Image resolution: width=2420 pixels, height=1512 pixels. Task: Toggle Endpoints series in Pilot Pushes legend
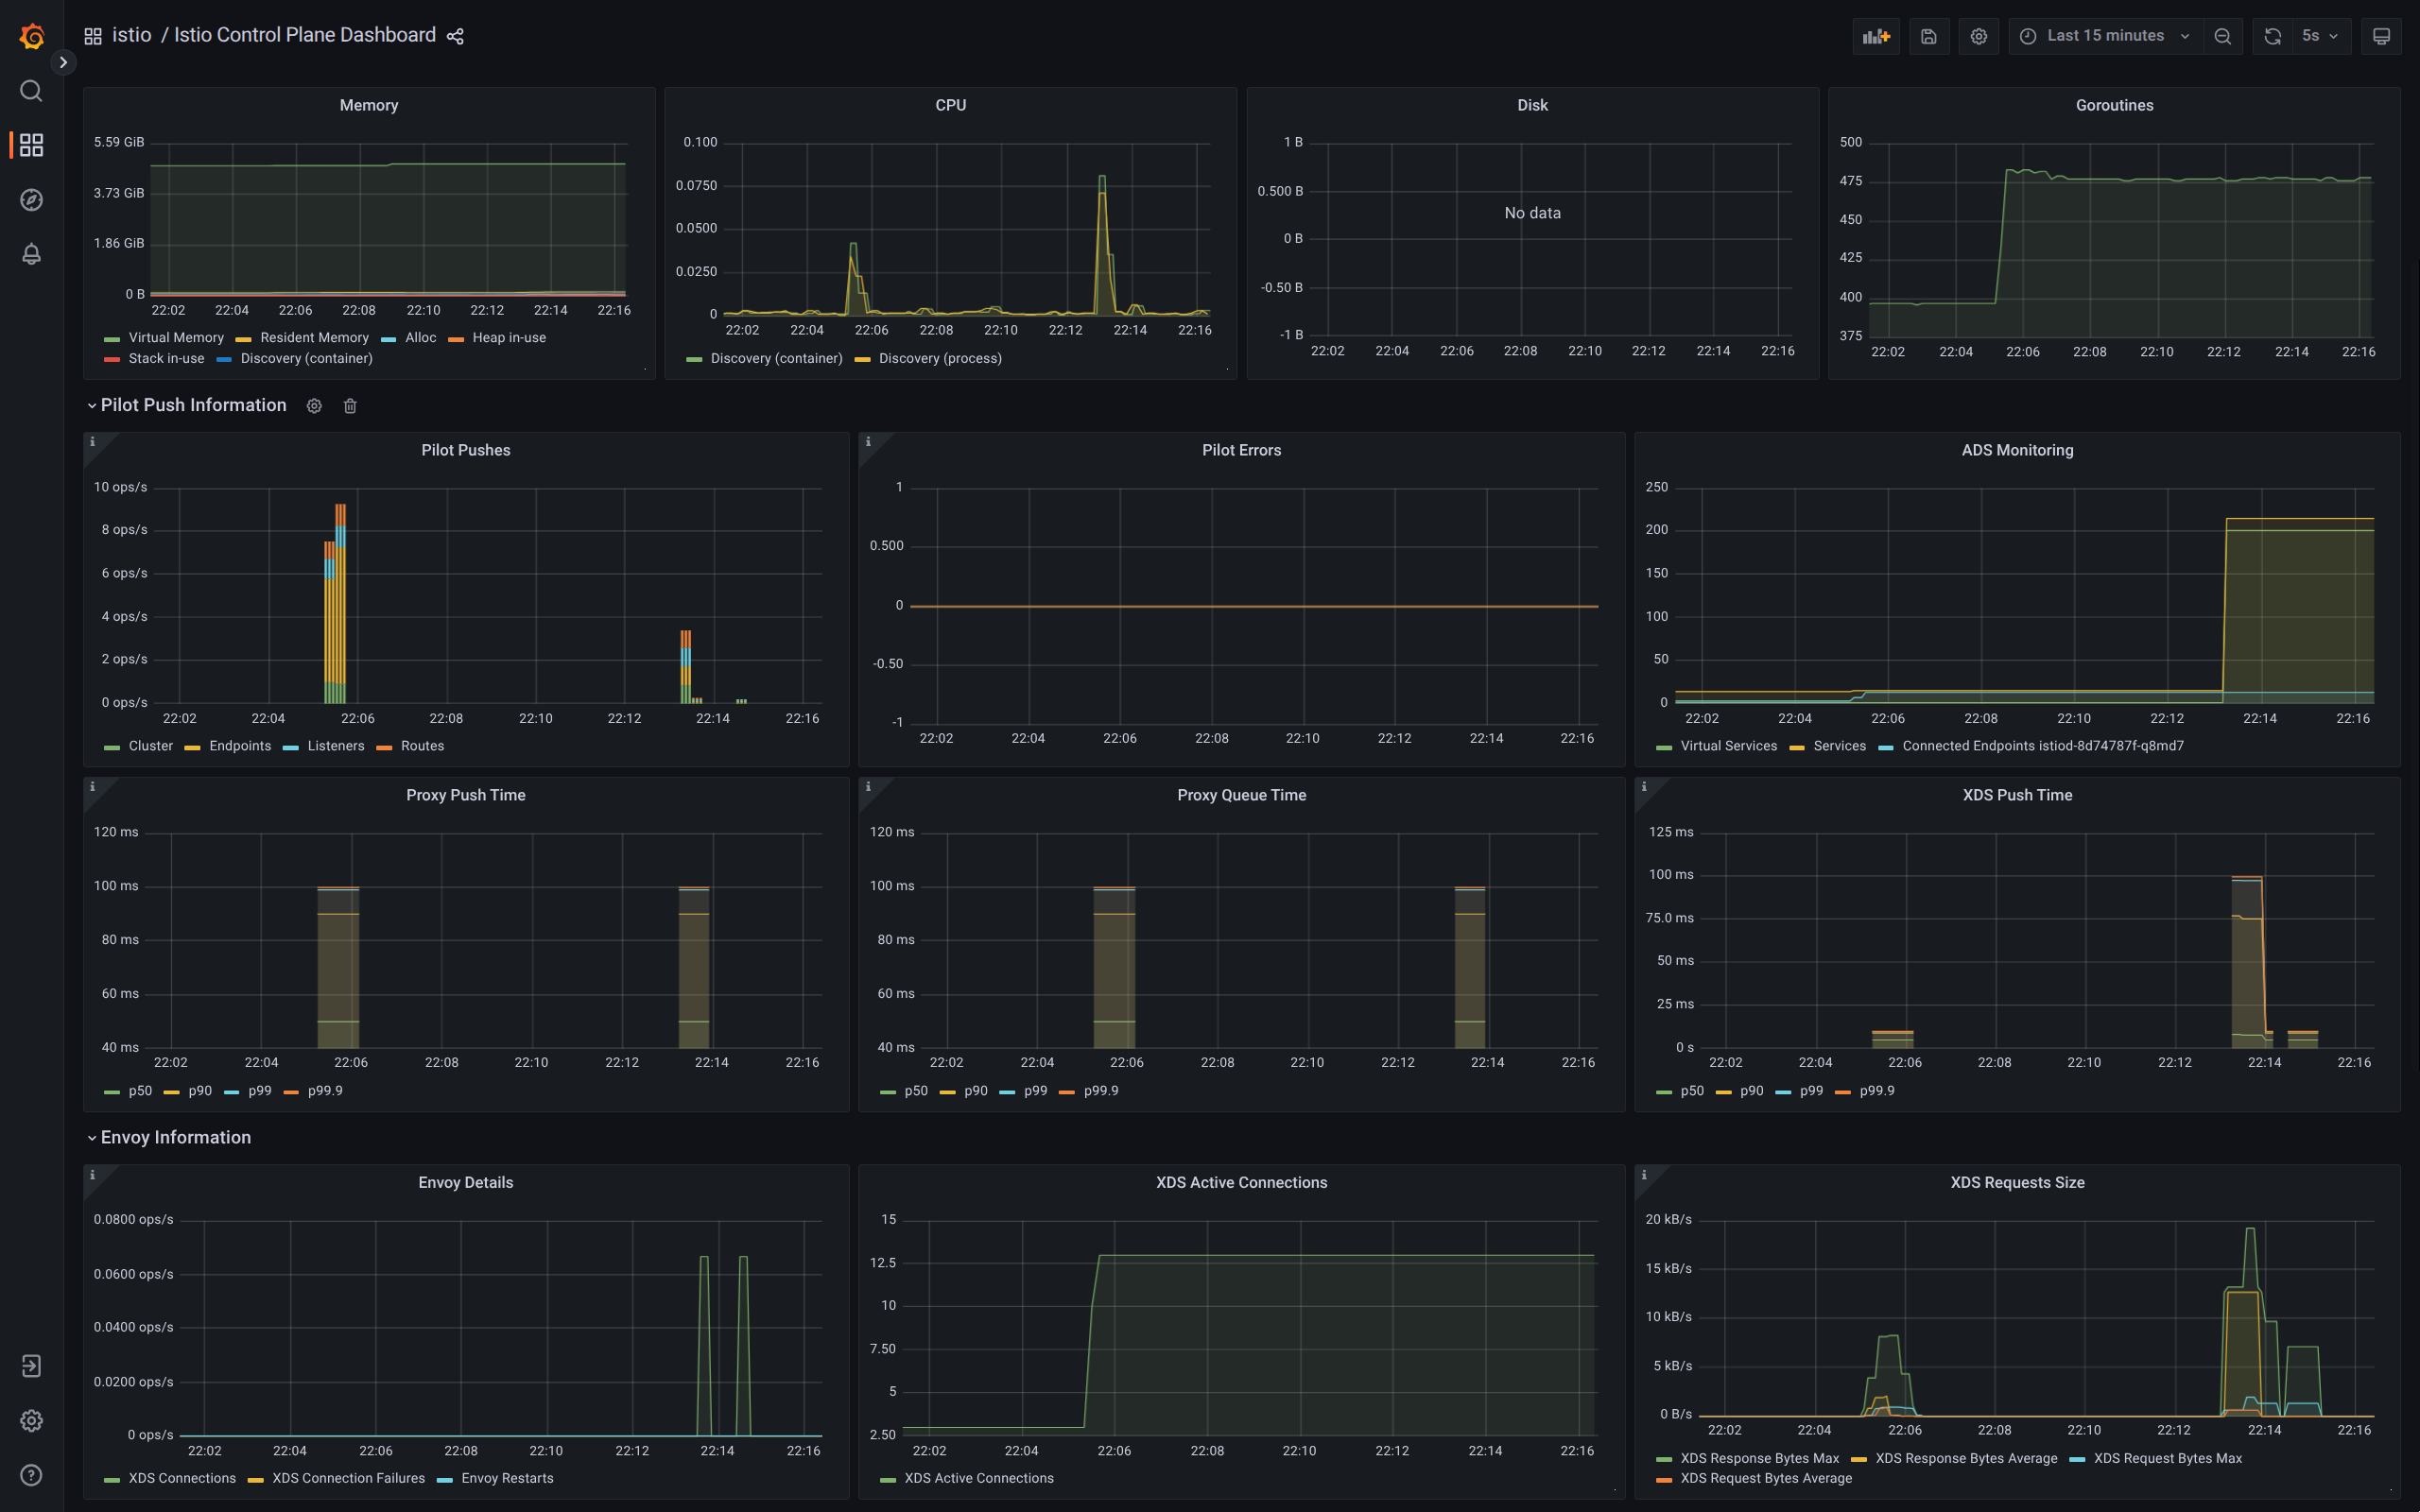tap(240, 746)
